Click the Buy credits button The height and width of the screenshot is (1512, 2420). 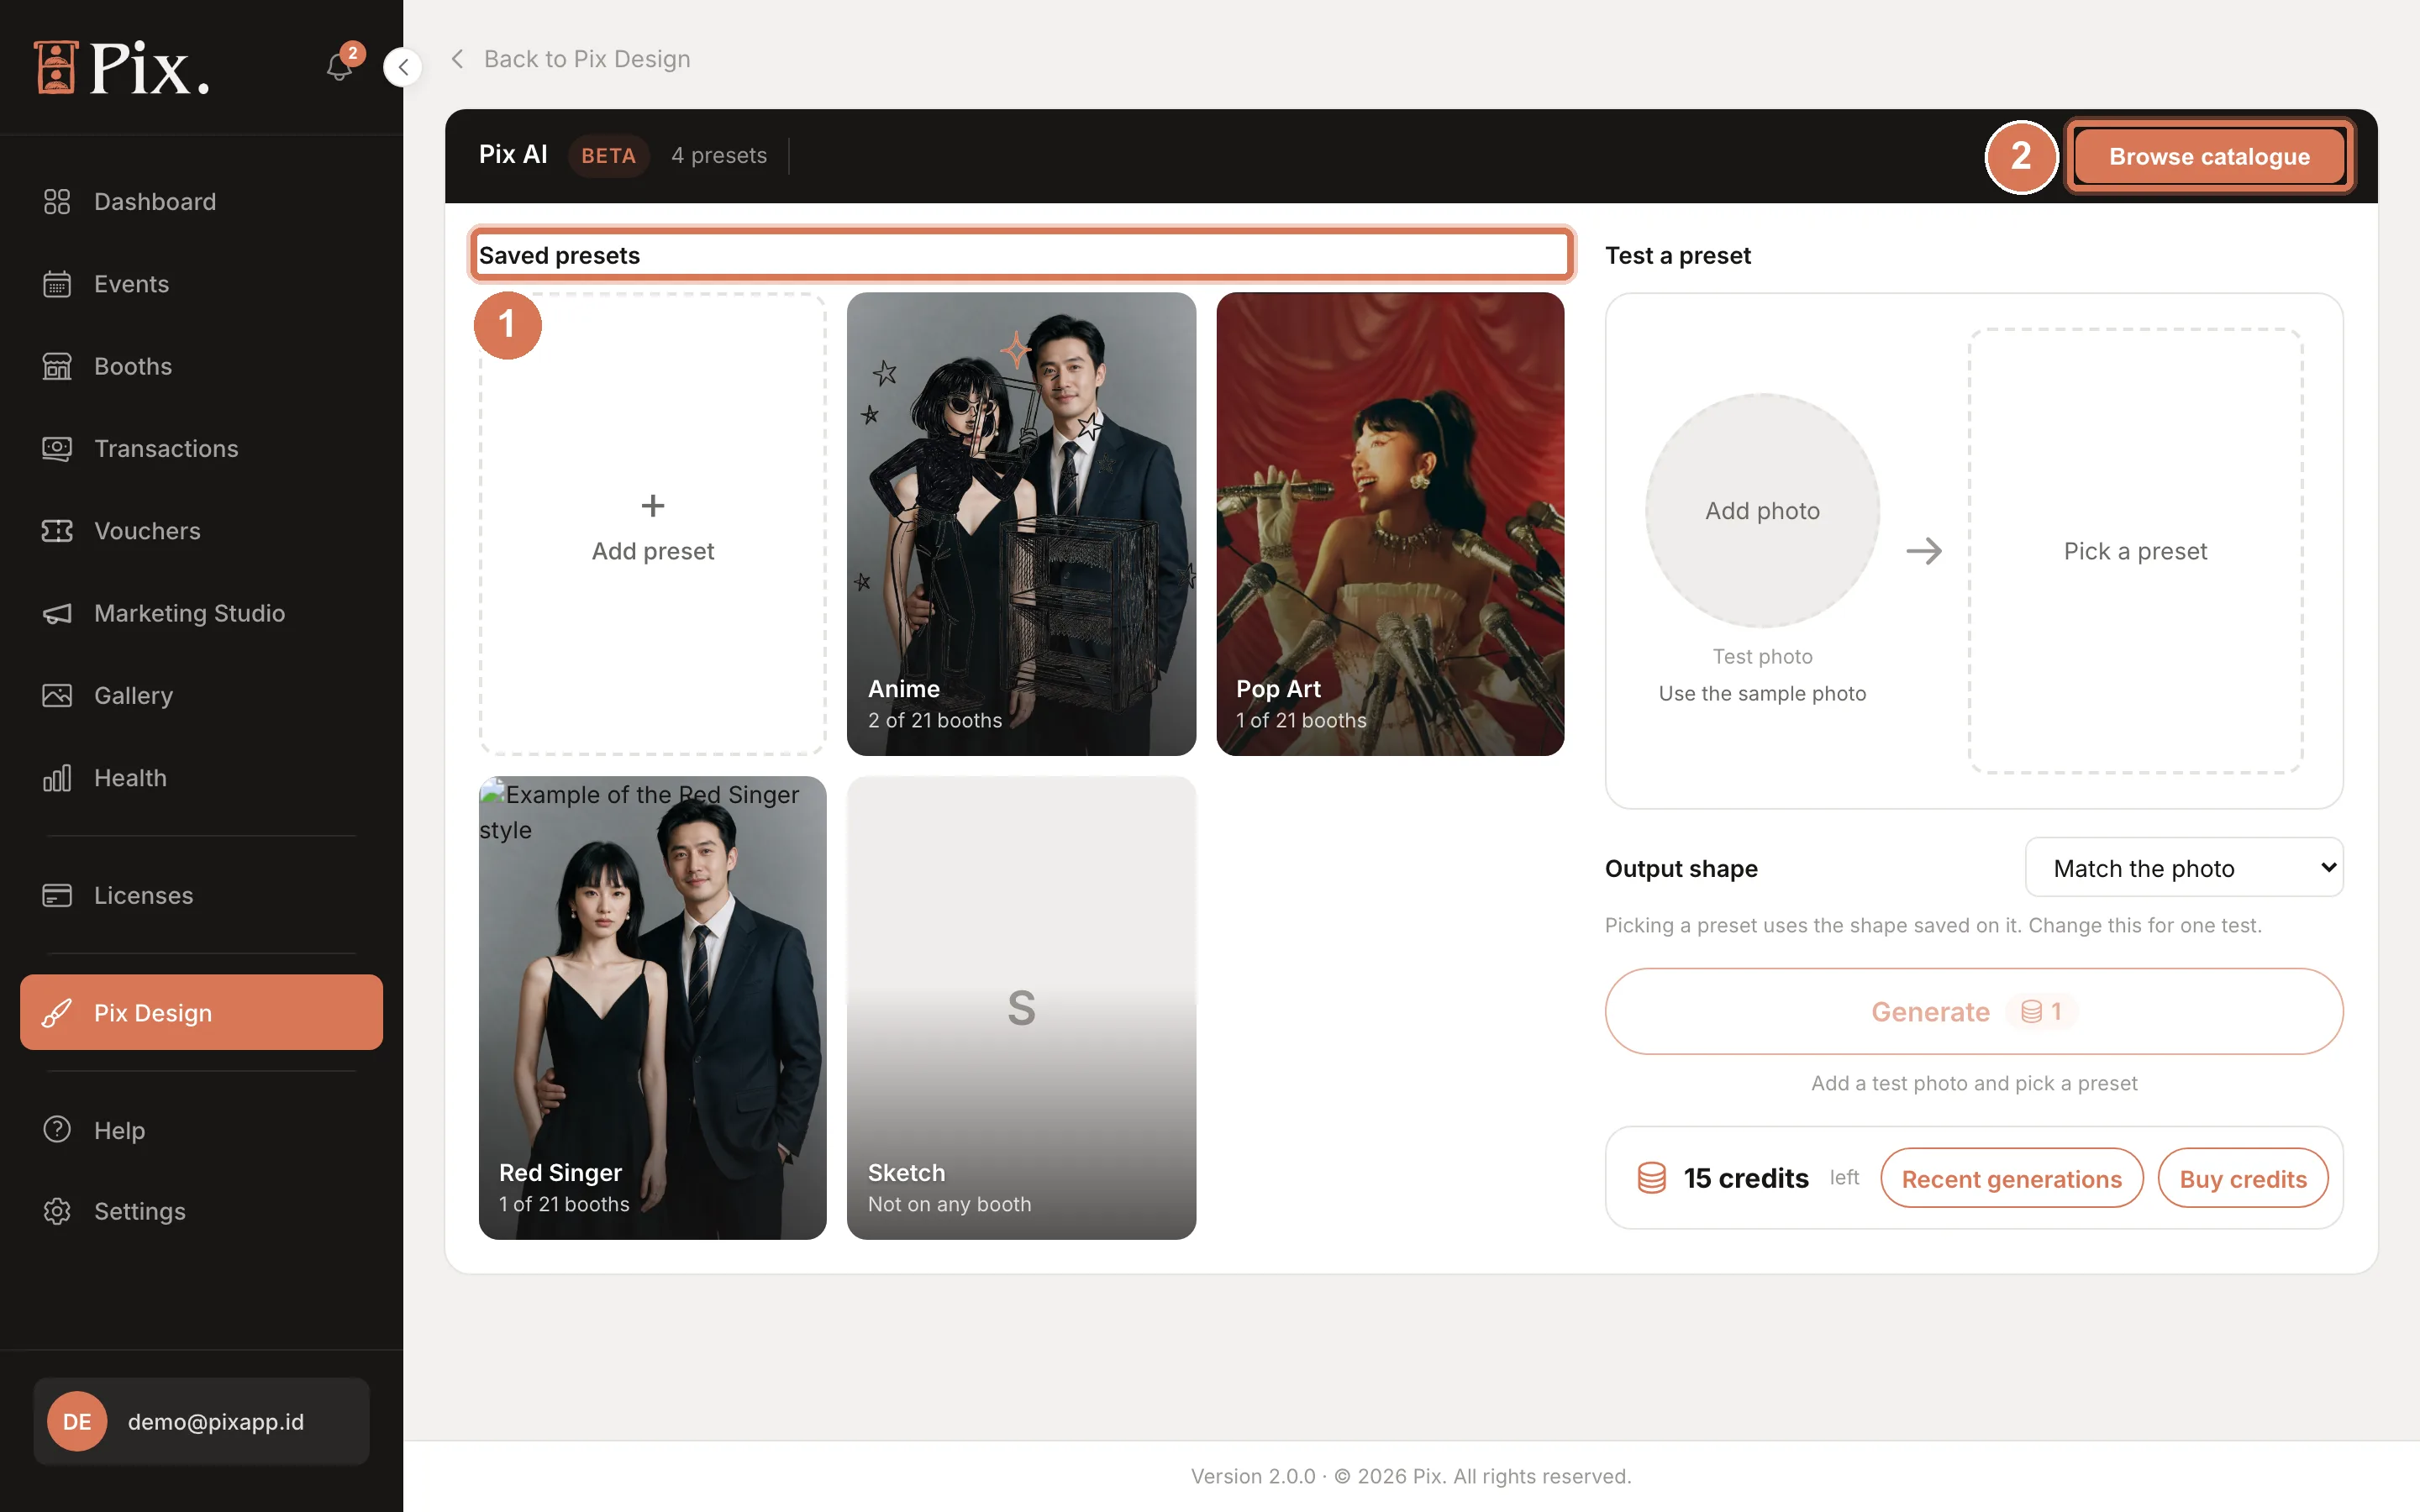(x=2243, y=1178)
